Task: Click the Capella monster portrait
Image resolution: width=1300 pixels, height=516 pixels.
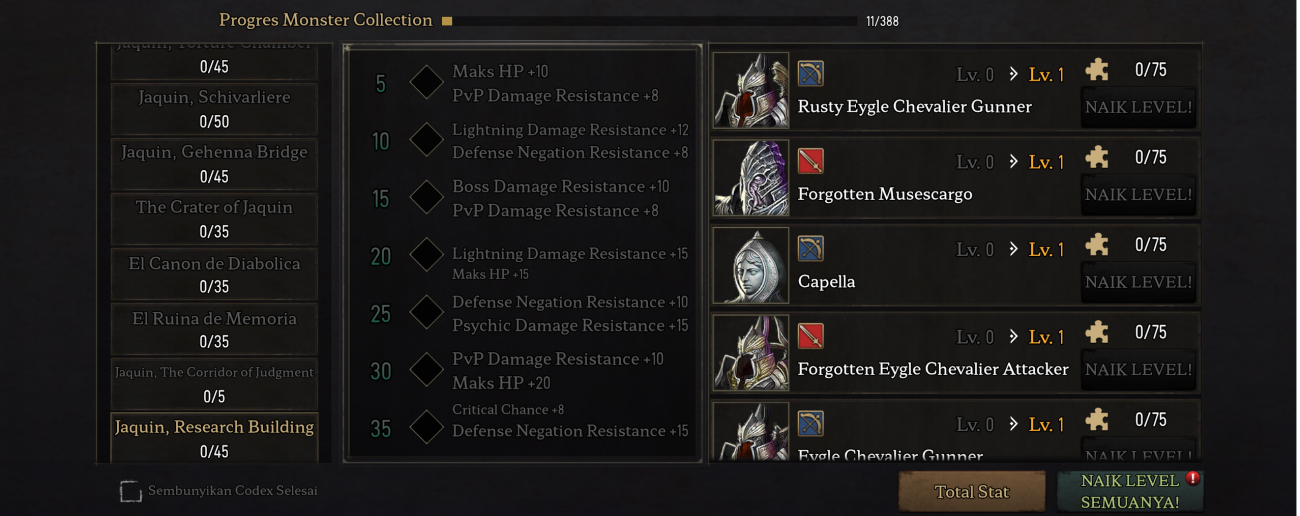Action: pos(751,266)
